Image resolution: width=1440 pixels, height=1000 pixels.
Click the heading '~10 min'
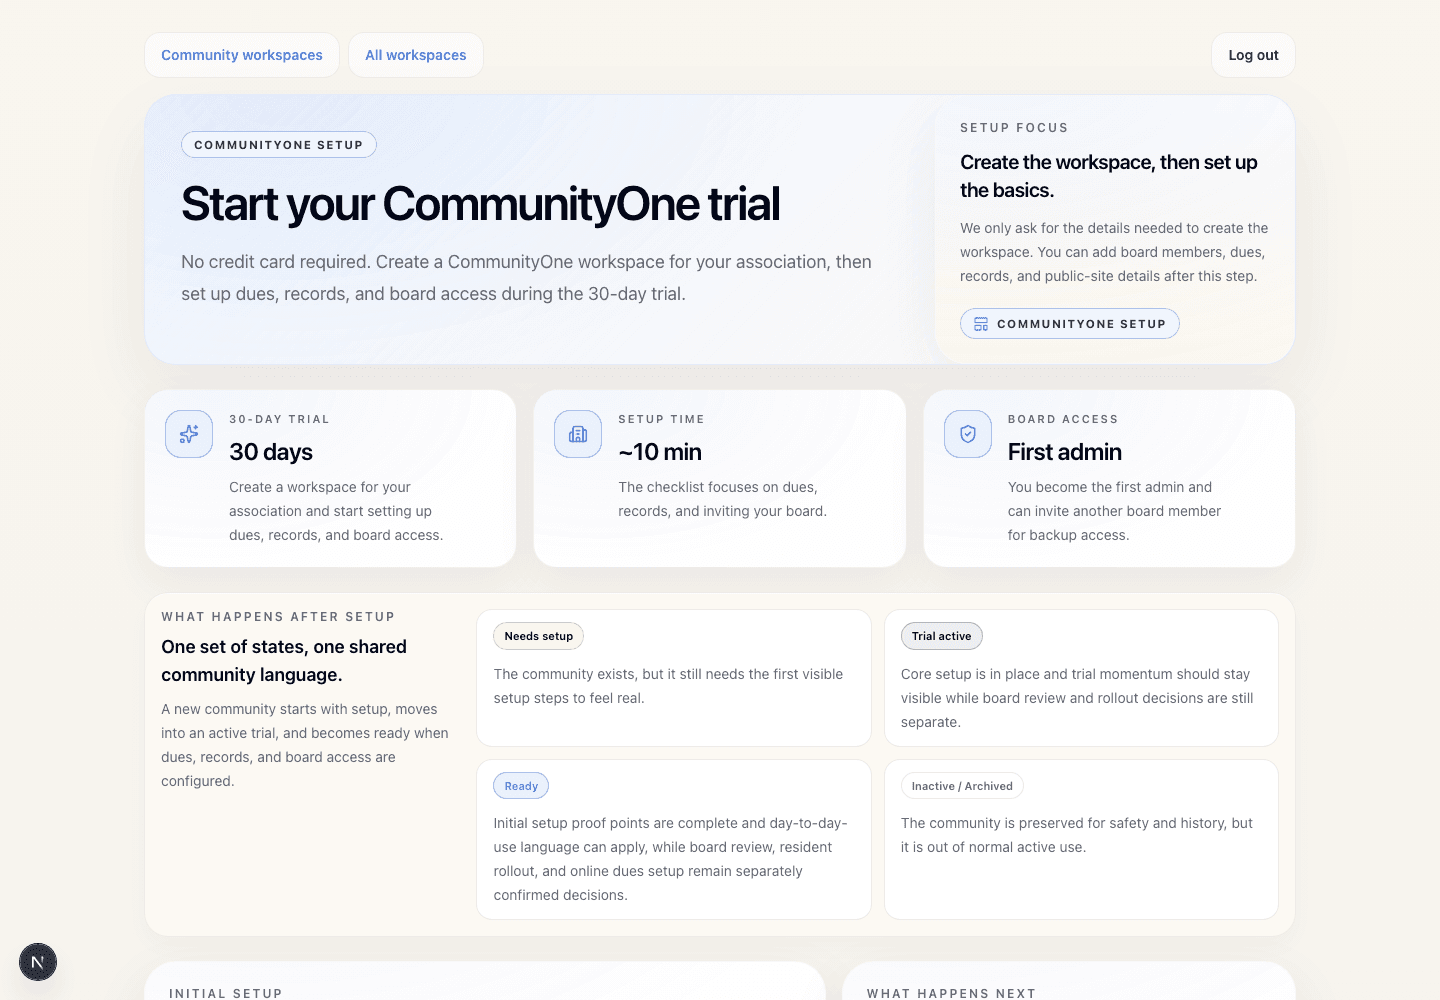660,452
